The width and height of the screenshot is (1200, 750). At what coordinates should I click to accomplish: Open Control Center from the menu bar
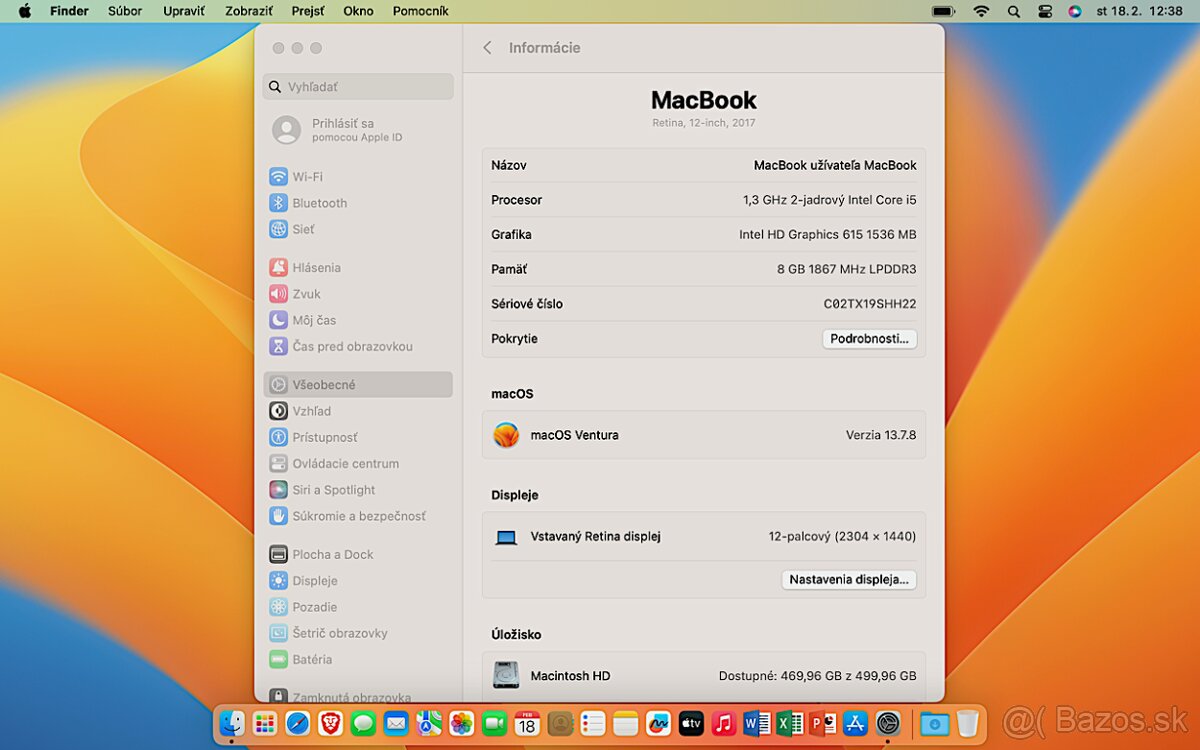(1045, 11)
